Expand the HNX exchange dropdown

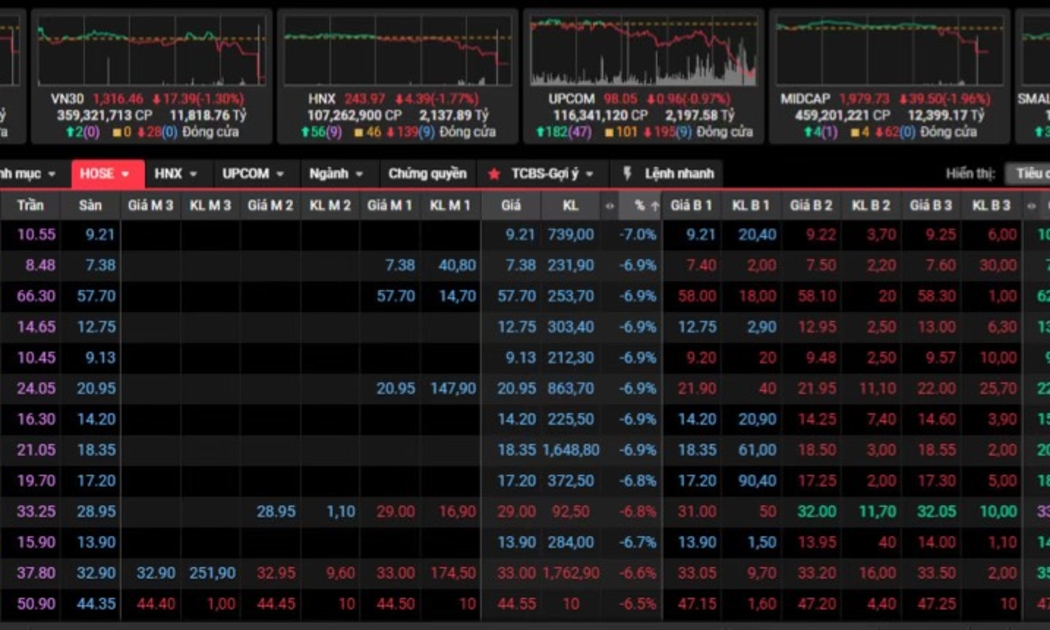click(x=176, y=174)
